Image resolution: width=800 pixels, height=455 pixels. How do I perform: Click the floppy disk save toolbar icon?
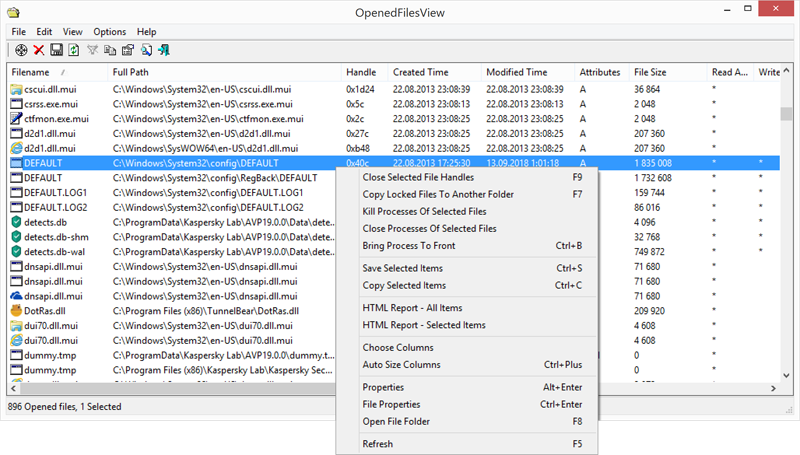coord(56,50)
